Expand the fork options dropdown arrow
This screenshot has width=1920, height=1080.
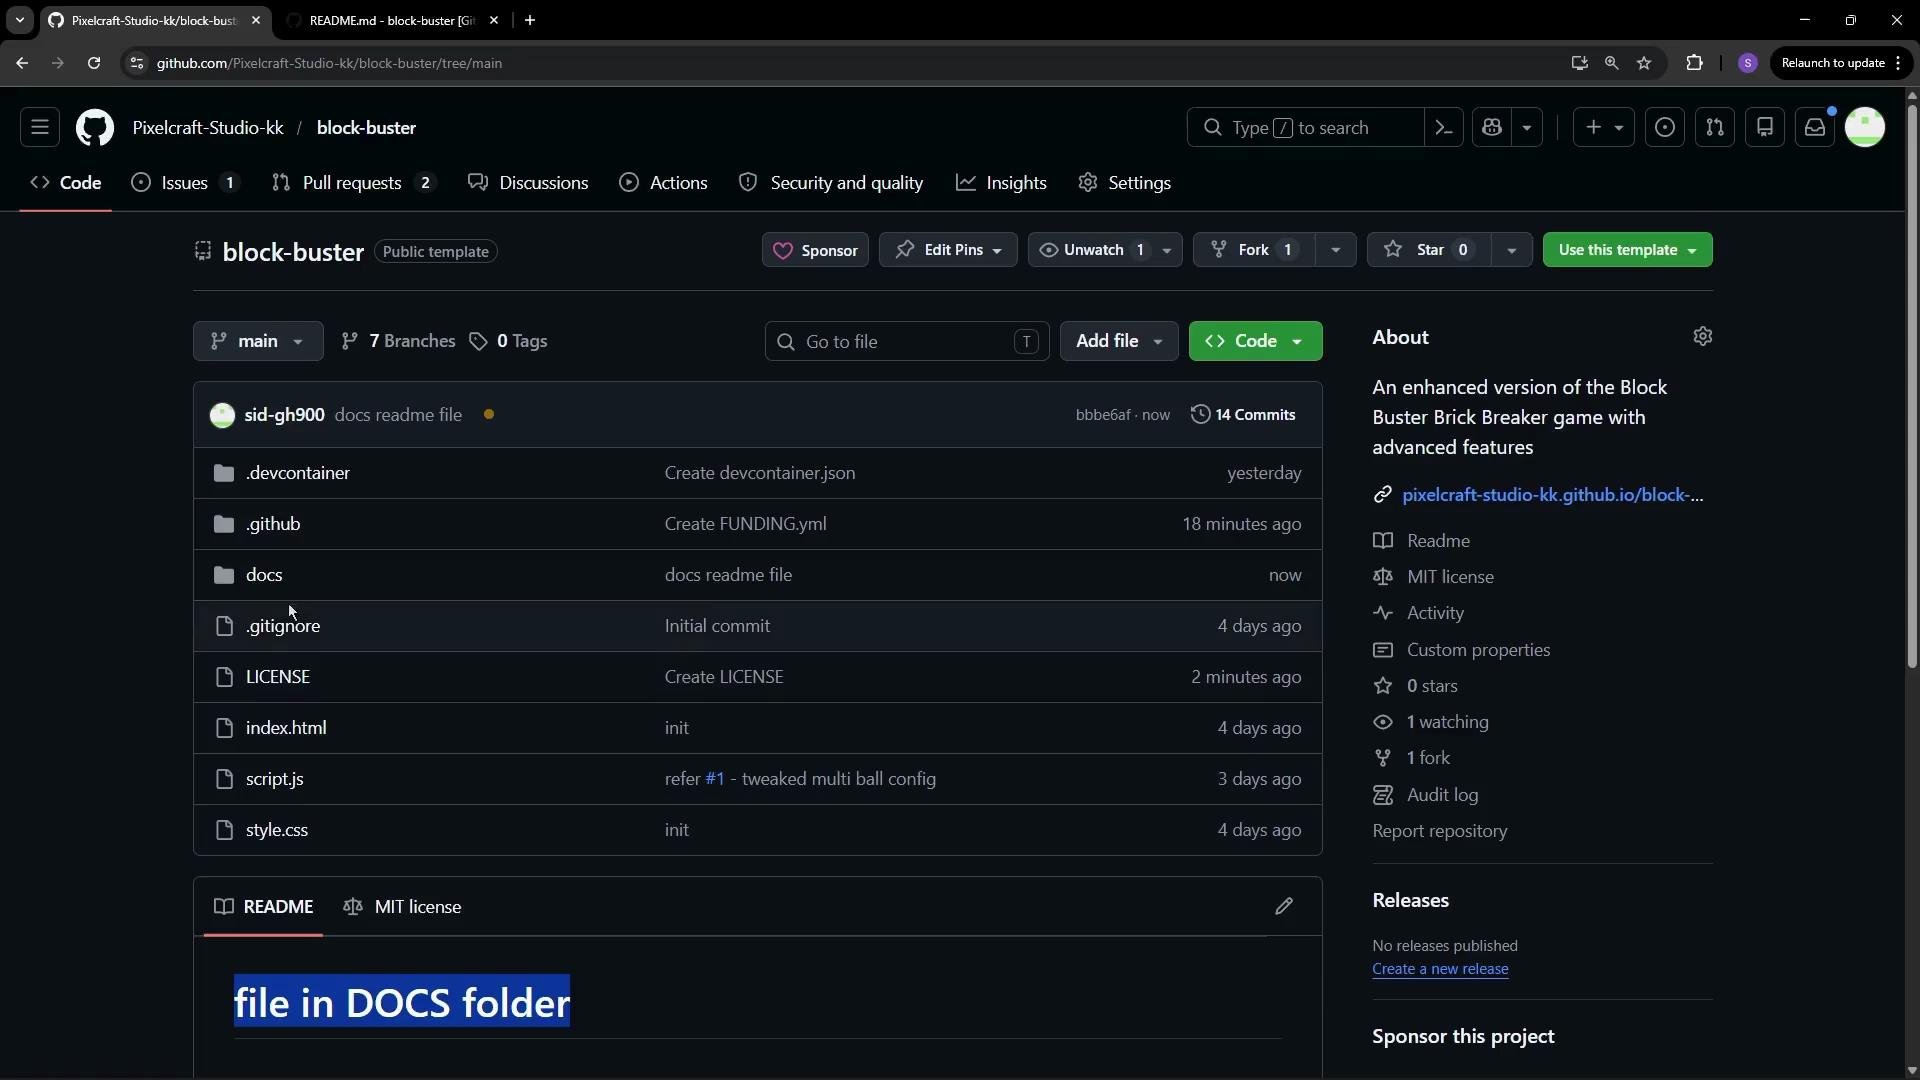(x=1335, y=250)
